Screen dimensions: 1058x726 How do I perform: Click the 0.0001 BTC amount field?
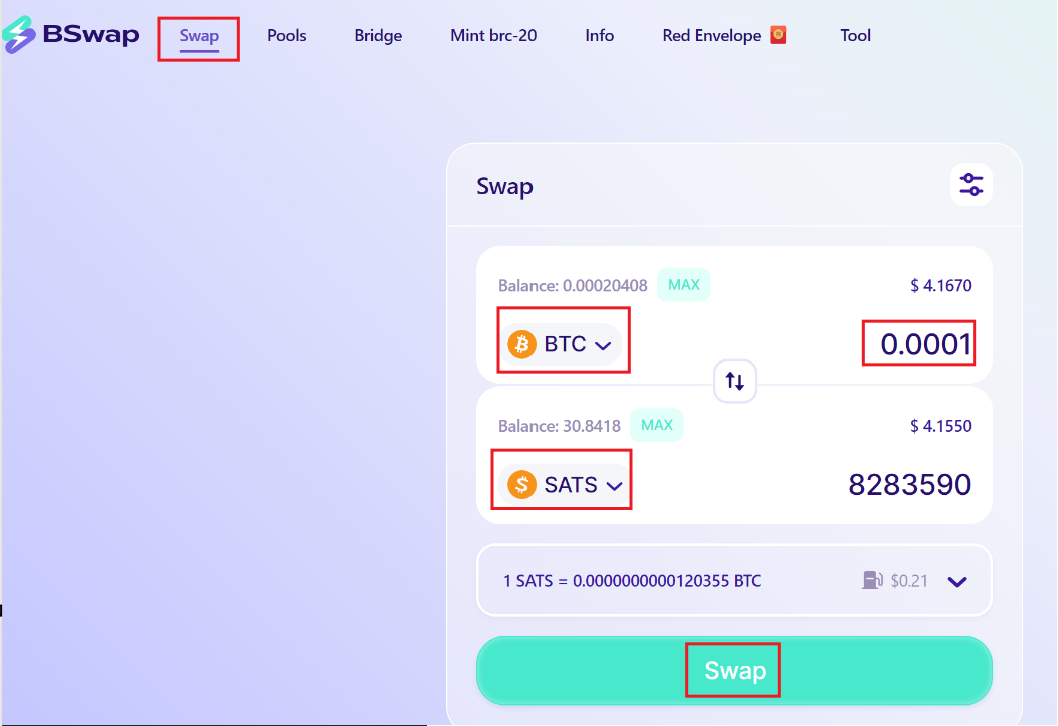pyautogui.click(x=918, y=343)
